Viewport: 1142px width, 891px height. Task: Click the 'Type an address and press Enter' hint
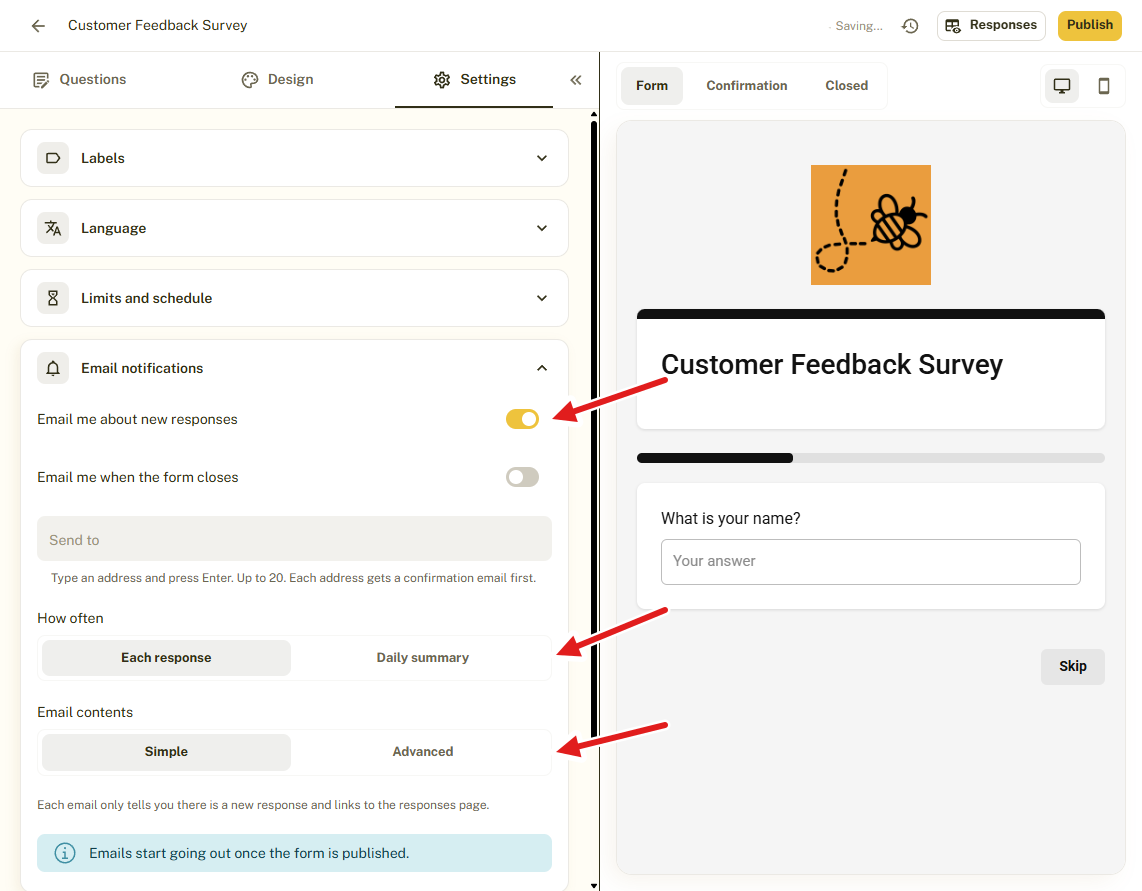coord(294,578)
